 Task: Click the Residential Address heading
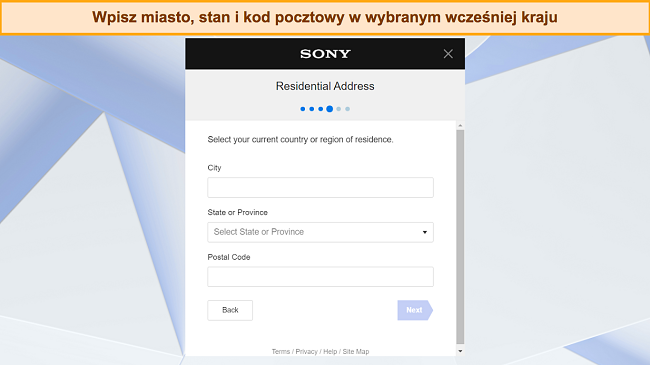[325, 86]
